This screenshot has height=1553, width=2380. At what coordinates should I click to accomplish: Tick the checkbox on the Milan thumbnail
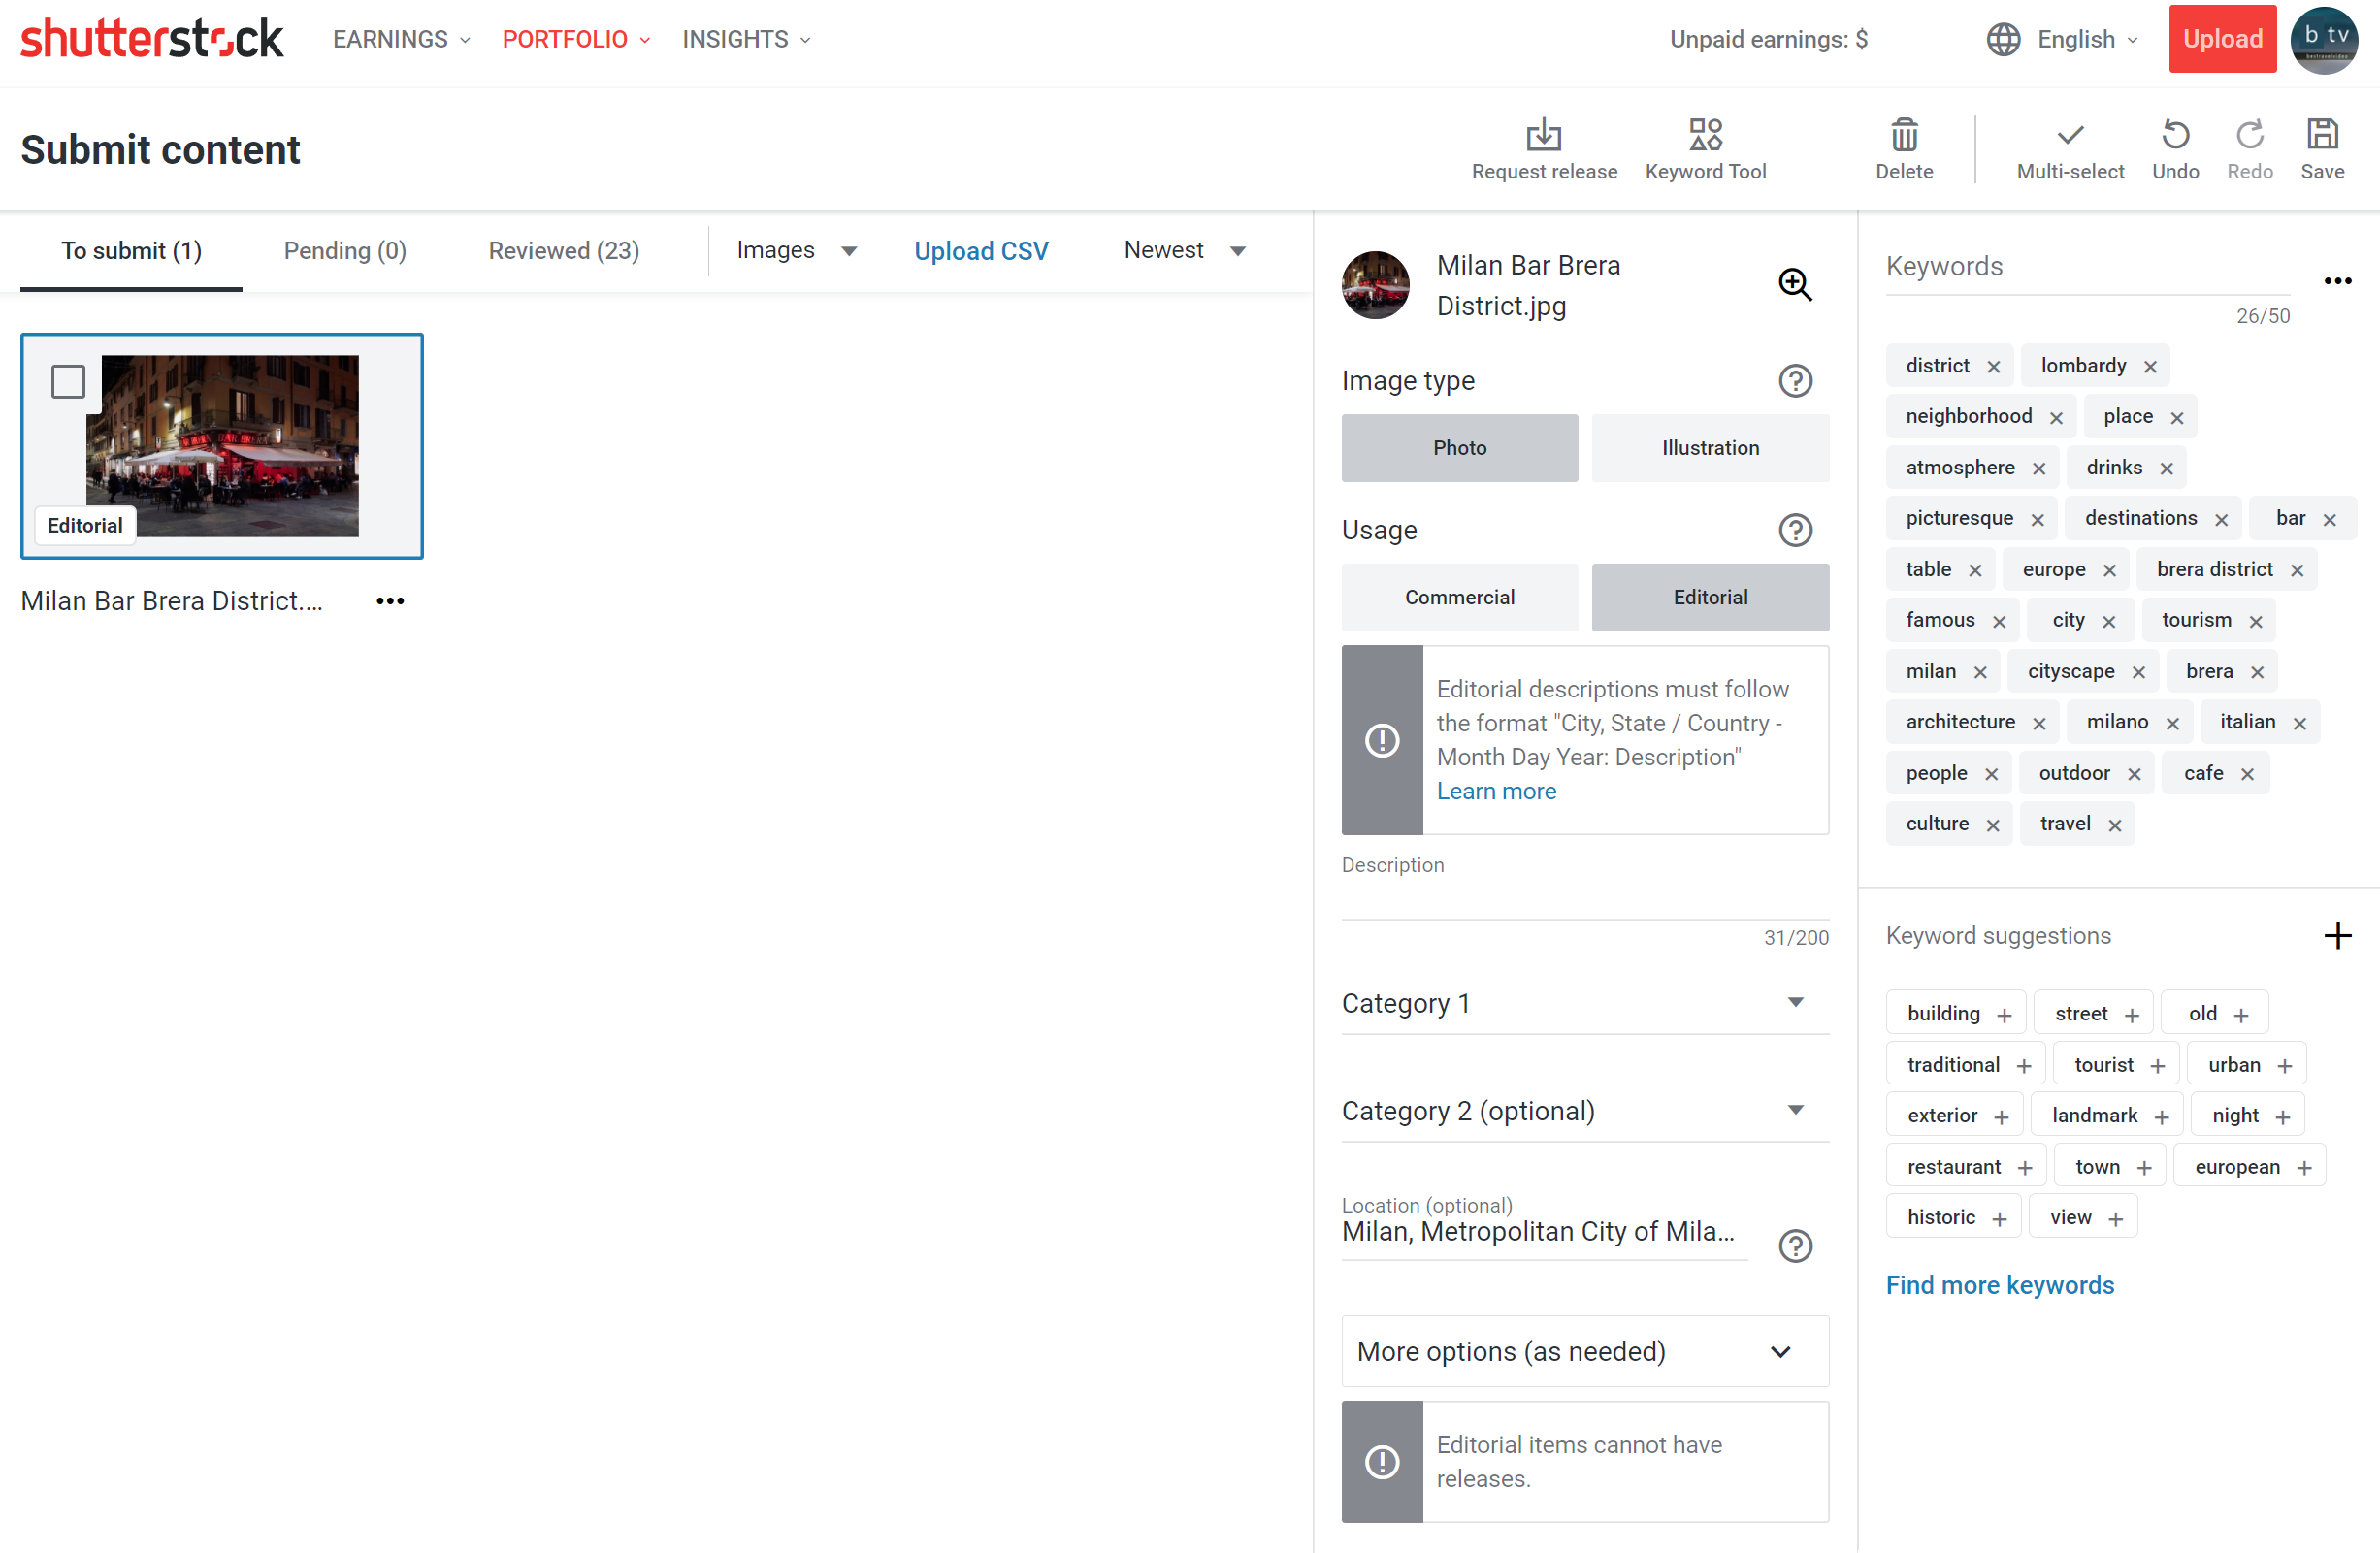[x=68, y=381]
